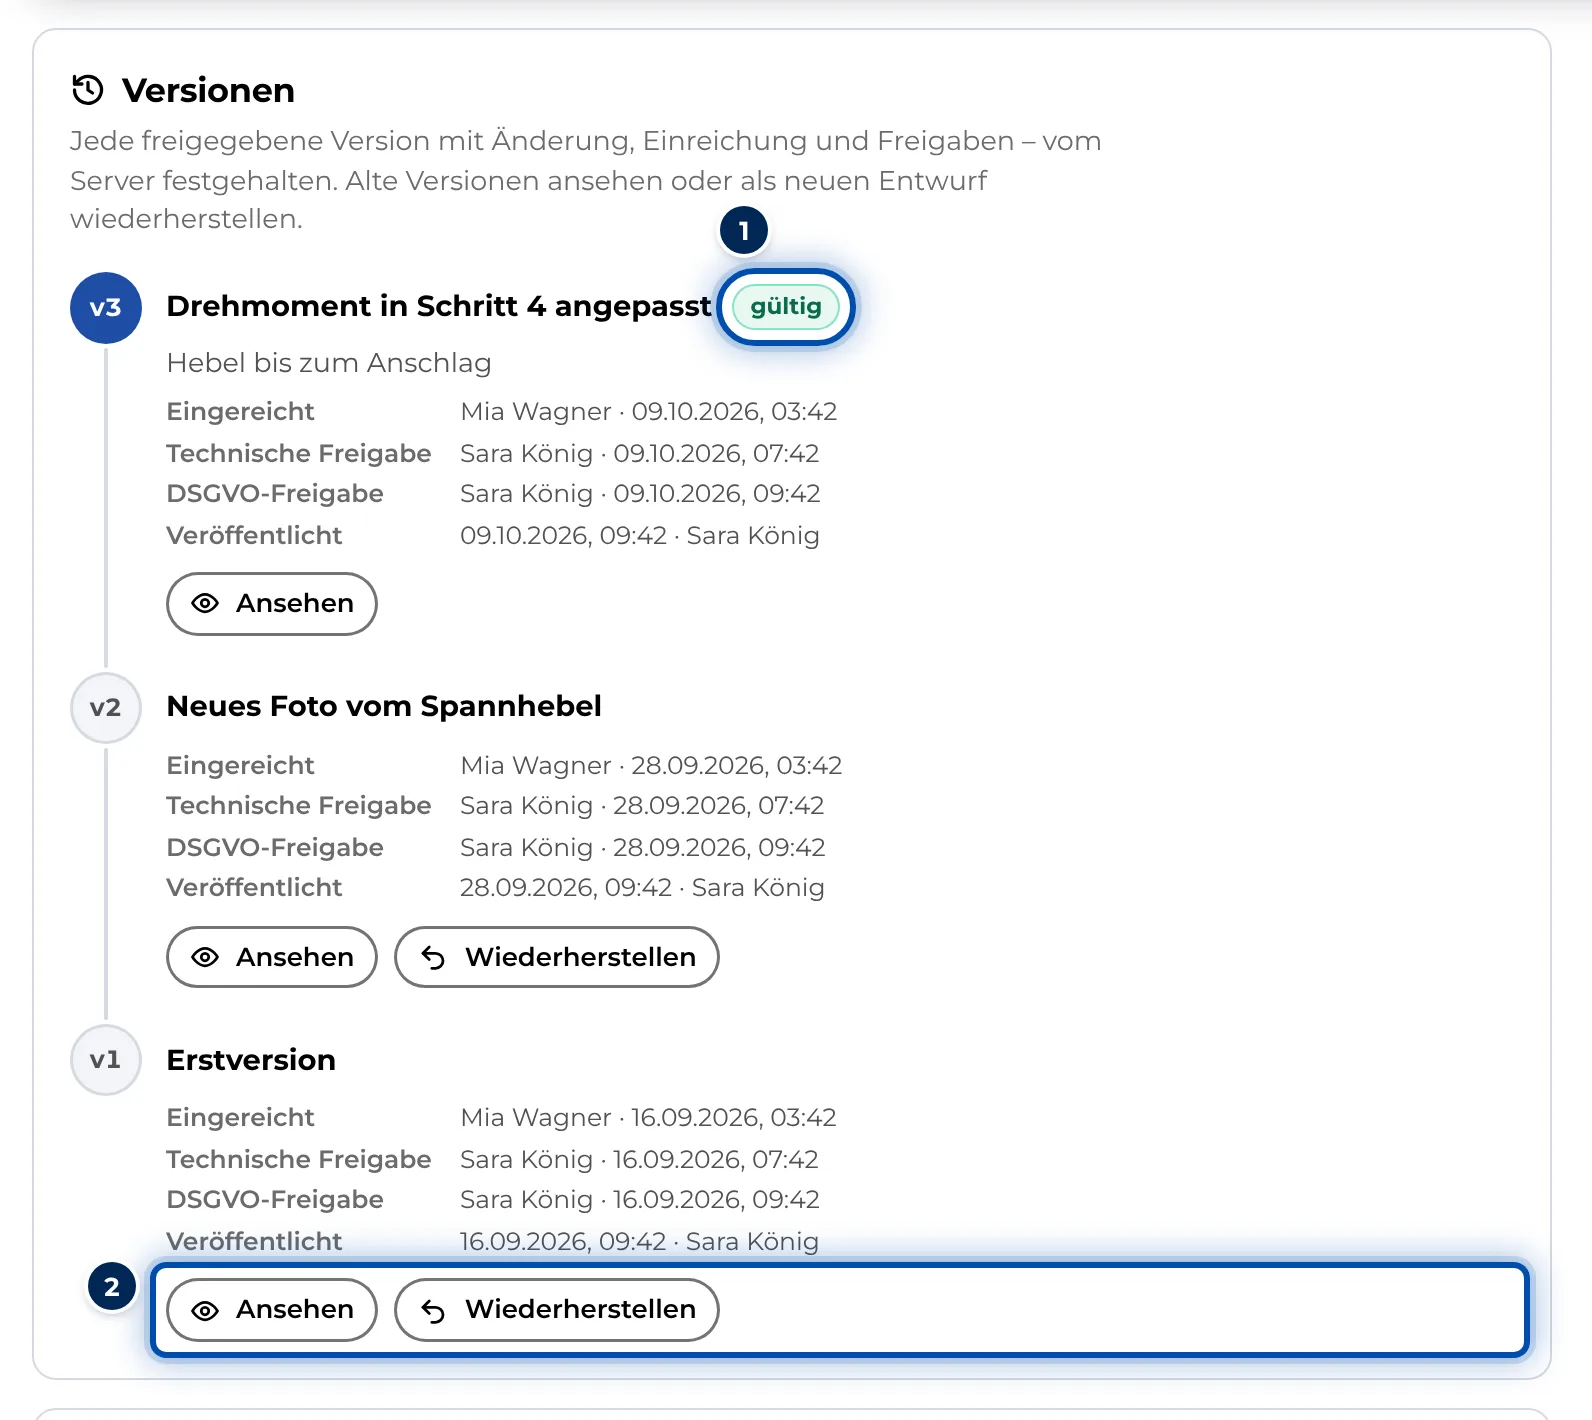
Task: Select Mia Wagner · 09.10.2026, 03:42
Action: pyautogui.click(x=649, y=412)
